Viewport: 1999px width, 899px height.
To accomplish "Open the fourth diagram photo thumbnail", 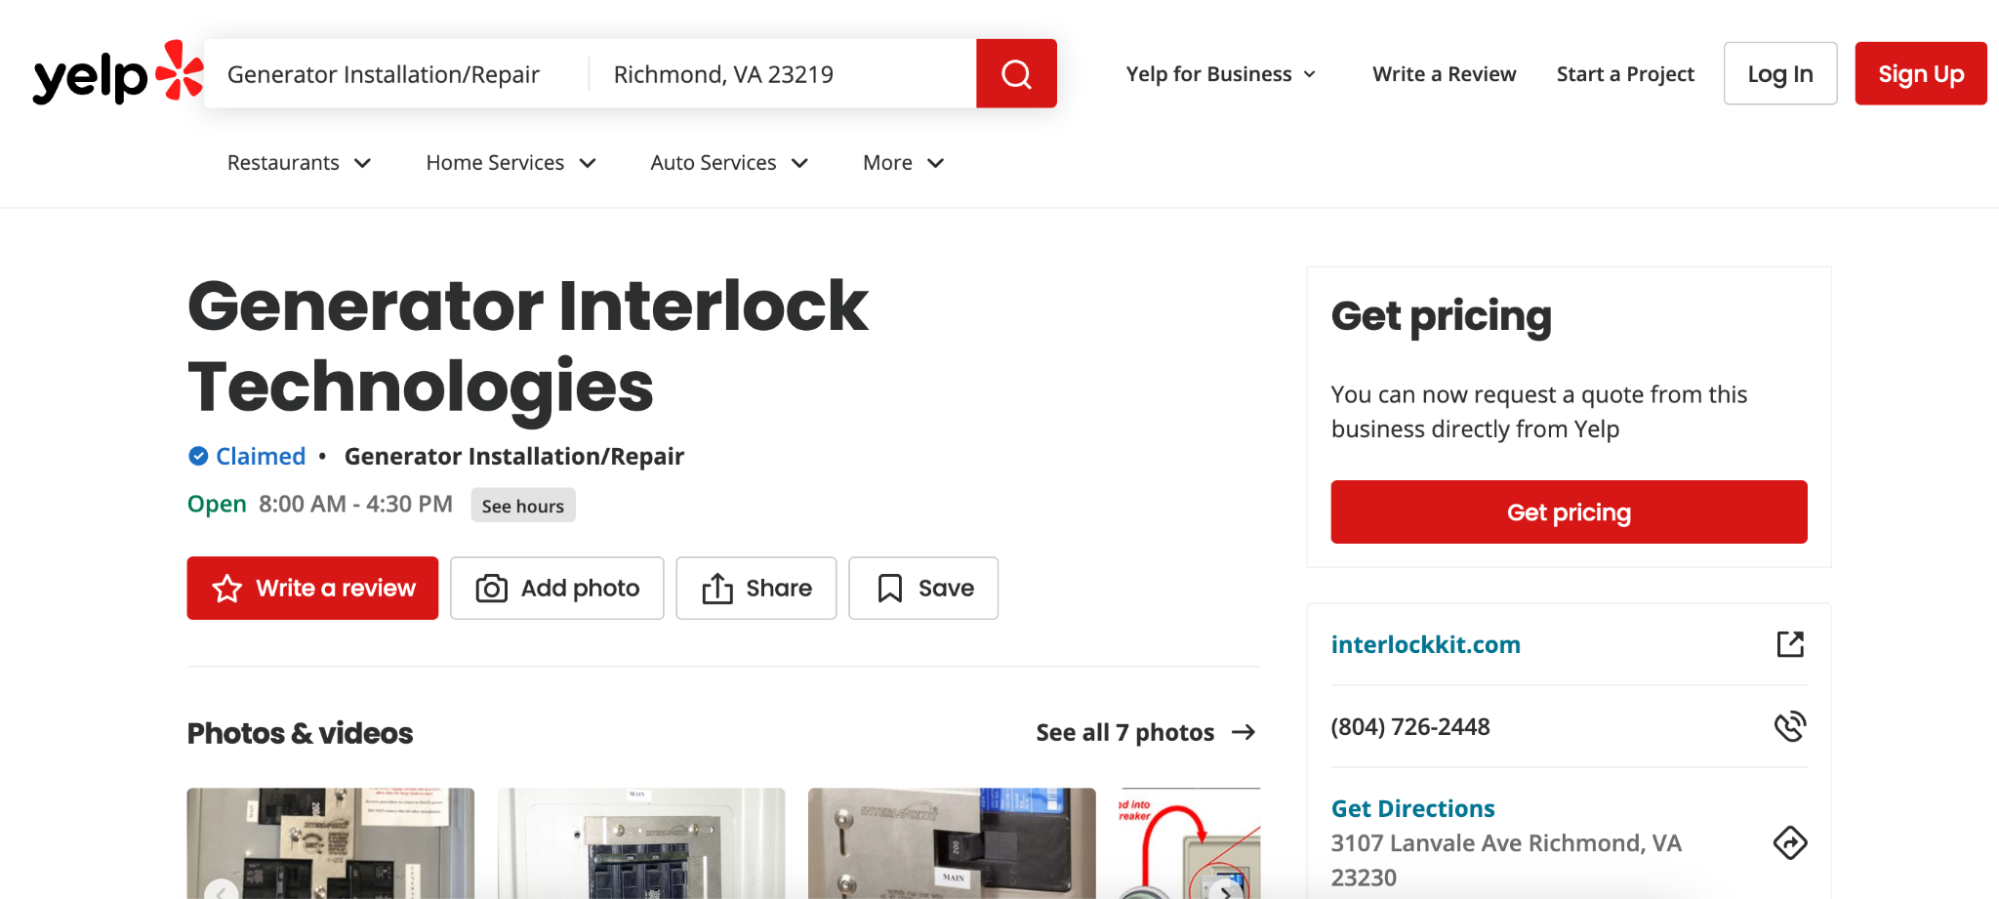I will point(1189,843).
